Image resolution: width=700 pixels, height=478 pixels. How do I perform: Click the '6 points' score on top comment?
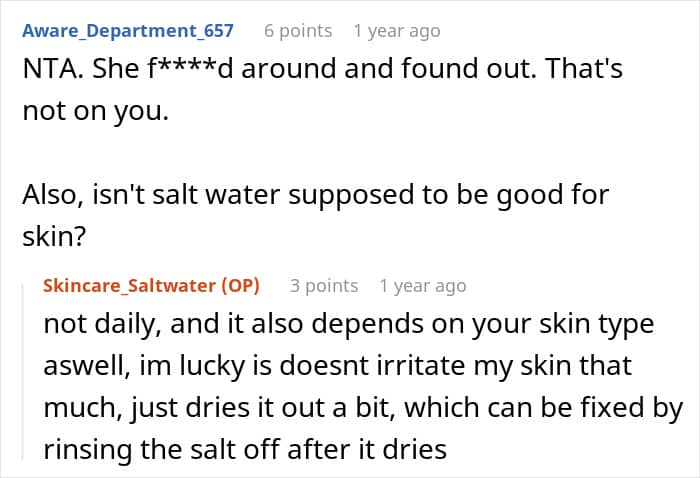click(x=297, y=31)
